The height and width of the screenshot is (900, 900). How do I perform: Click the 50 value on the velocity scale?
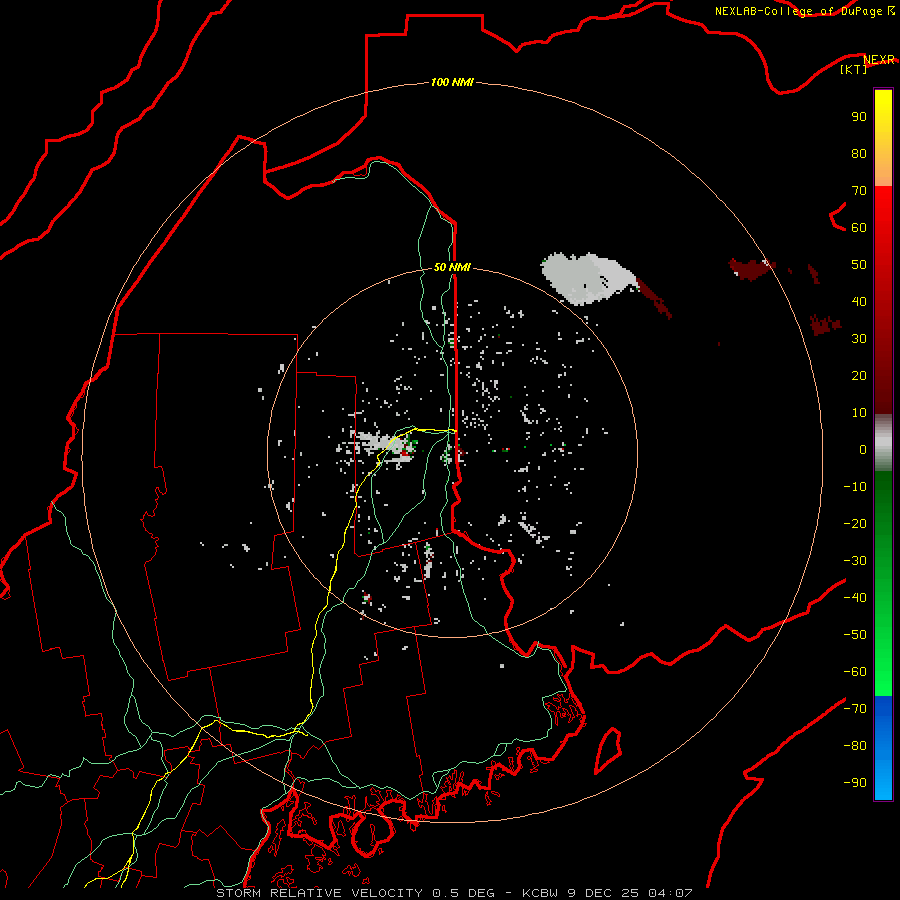859,265
